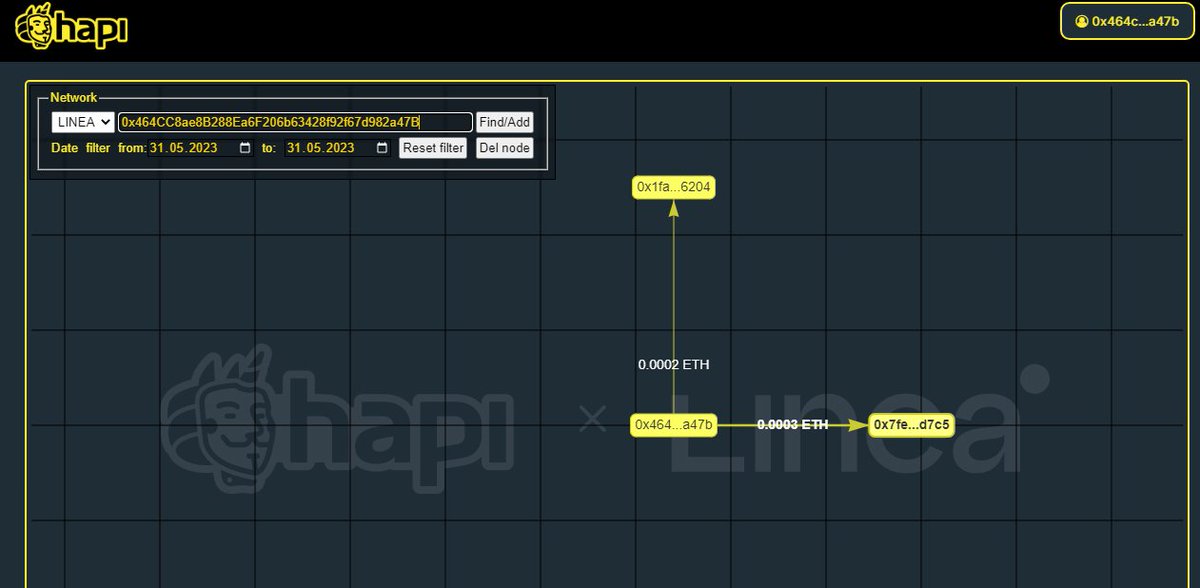Open the 'to' date field
Image resolution: width=1200 pixels, height=588 pixels.
pyautogui.click(x=338, y=148)
